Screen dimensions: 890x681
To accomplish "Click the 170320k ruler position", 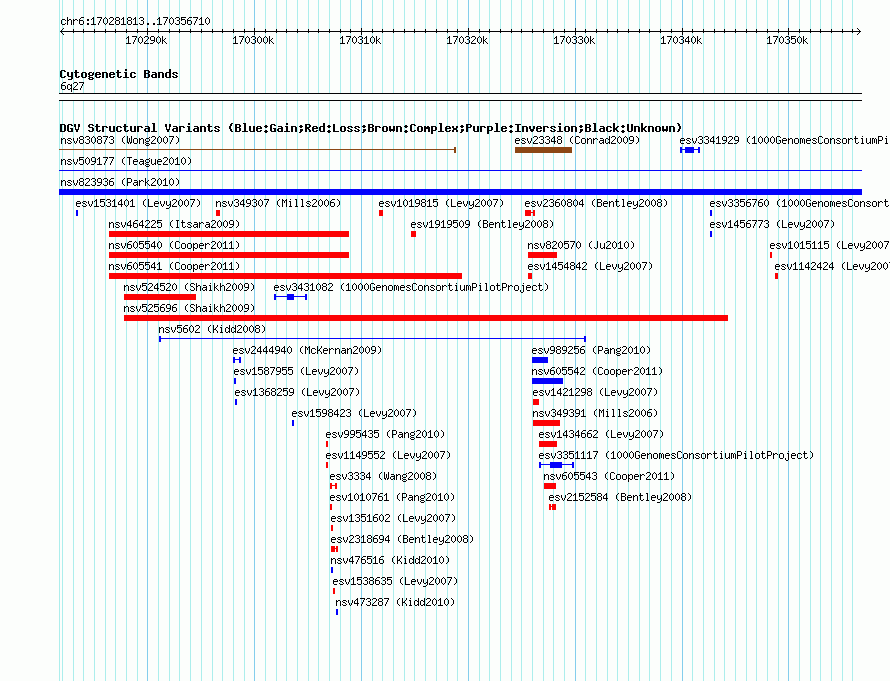I will 467,40.
